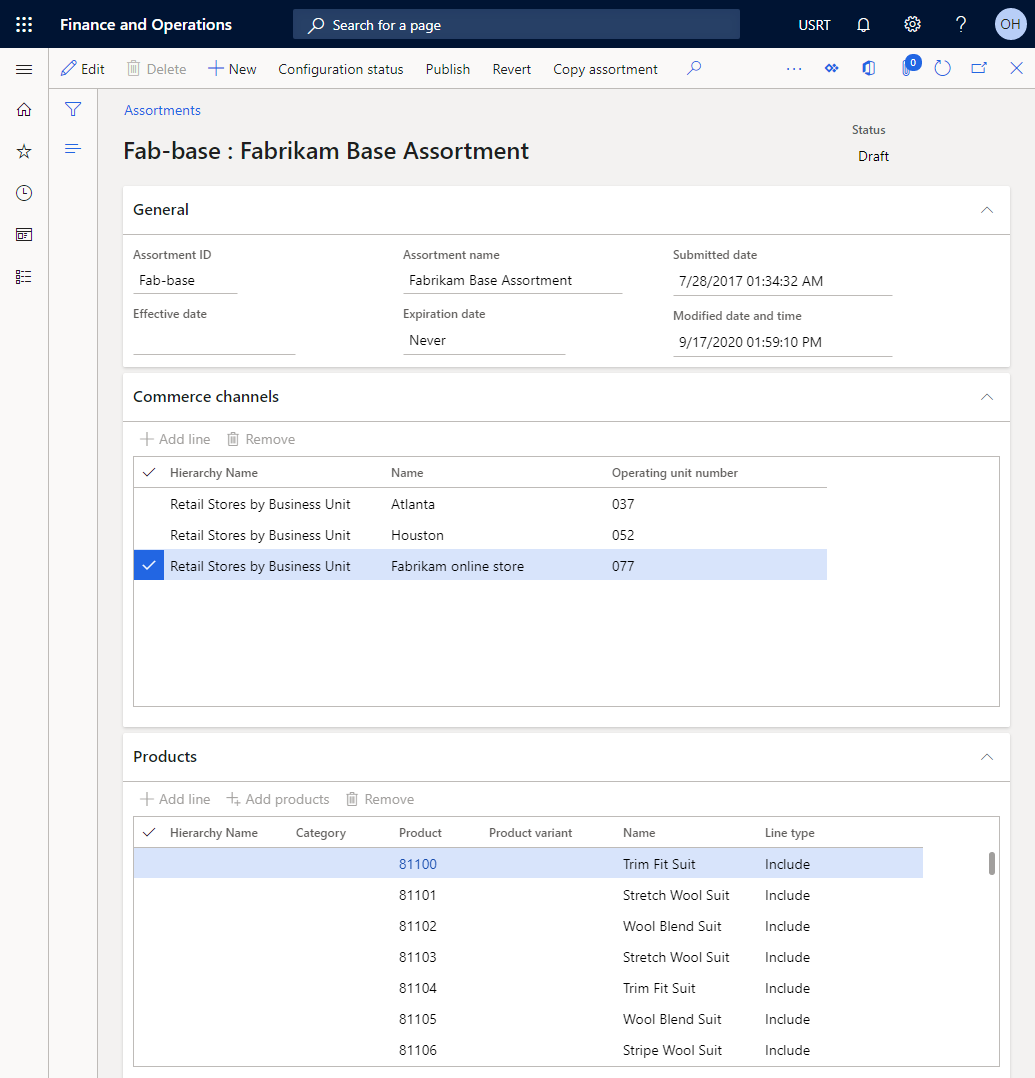Click Revert in the action pane
This screenshot has width=1035, height=1078.
pos(512,69)
